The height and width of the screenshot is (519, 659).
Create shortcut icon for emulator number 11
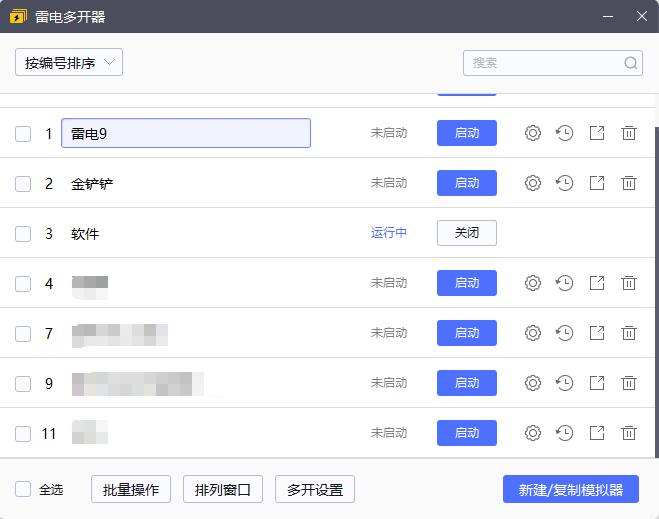(597, 433)
